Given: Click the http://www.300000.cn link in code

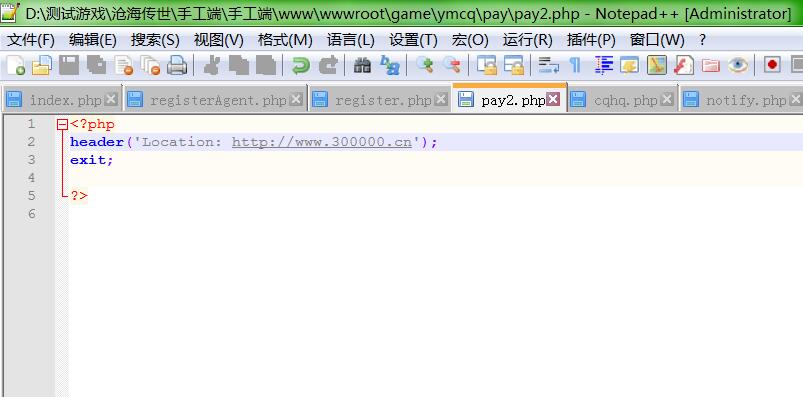Looking at the screenshot, I should (x=322, y=142).
